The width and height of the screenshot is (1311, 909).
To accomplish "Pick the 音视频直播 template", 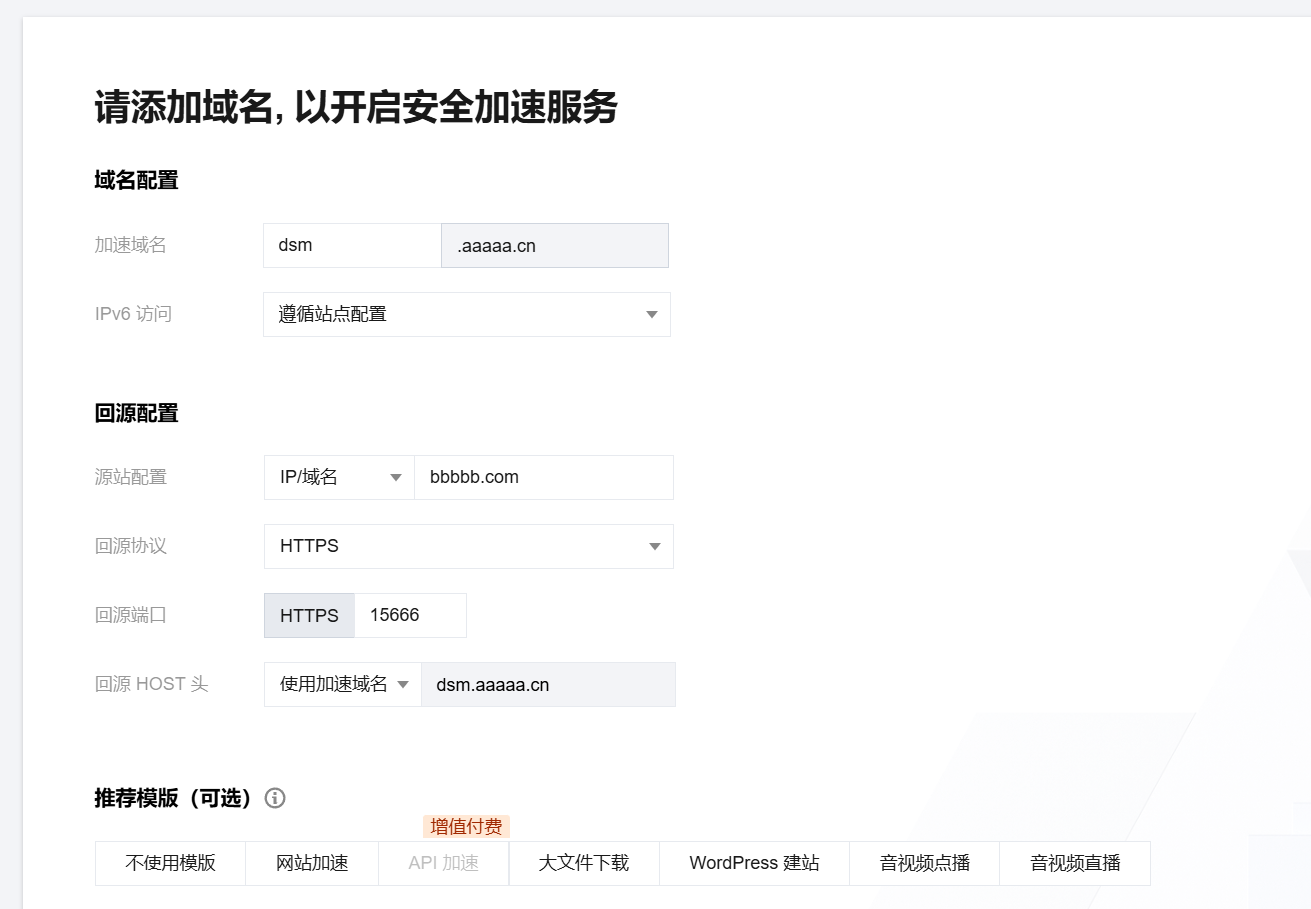I will tap(1075, 863).
